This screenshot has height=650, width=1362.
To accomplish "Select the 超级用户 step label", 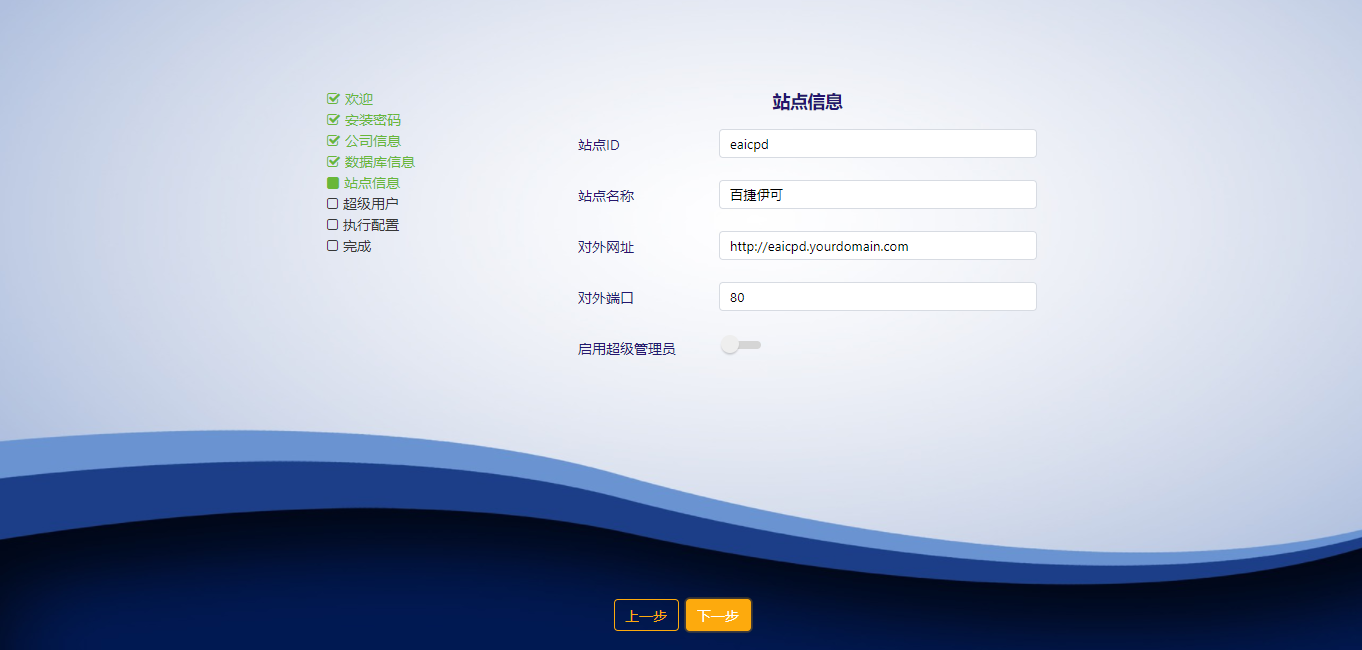I will (371, 204).
